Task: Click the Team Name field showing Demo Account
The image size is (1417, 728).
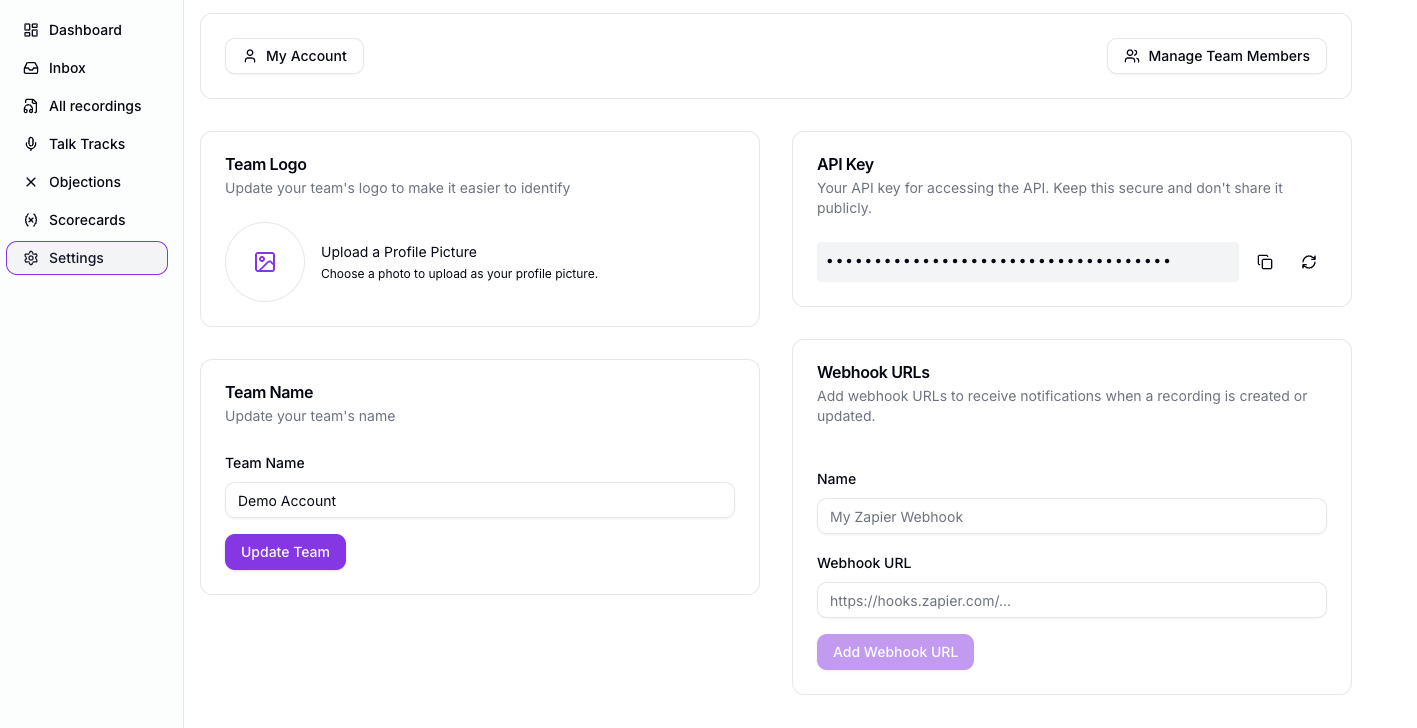Action: pos(480,500)
